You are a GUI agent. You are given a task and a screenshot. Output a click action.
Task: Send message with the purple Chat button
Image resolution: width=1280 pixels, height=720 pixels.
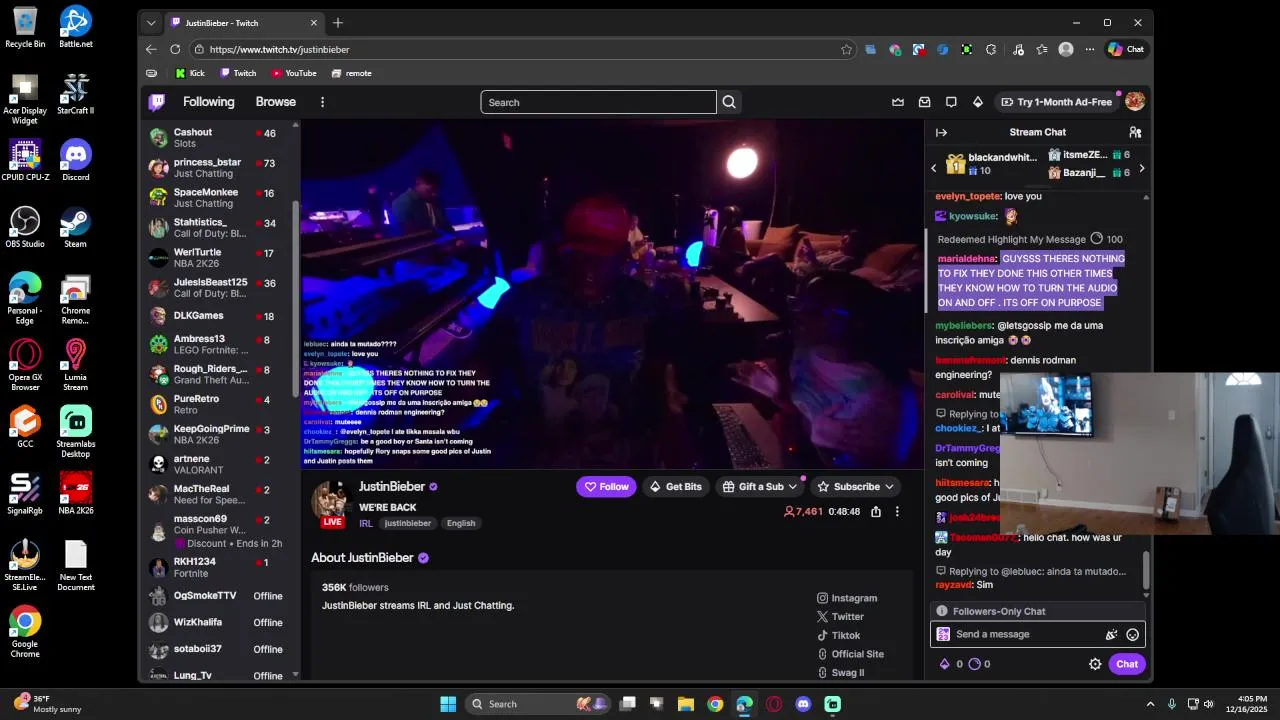(1127, 664)
